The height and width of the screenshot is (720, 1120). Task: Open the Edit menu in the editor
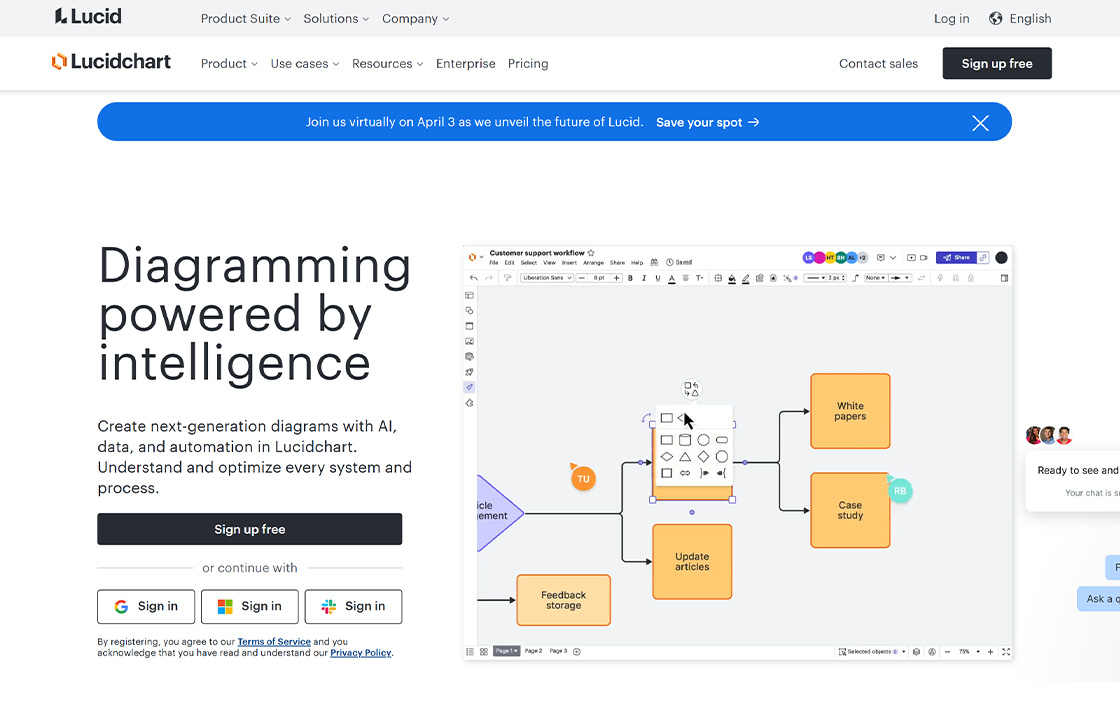tap(509, 263)
